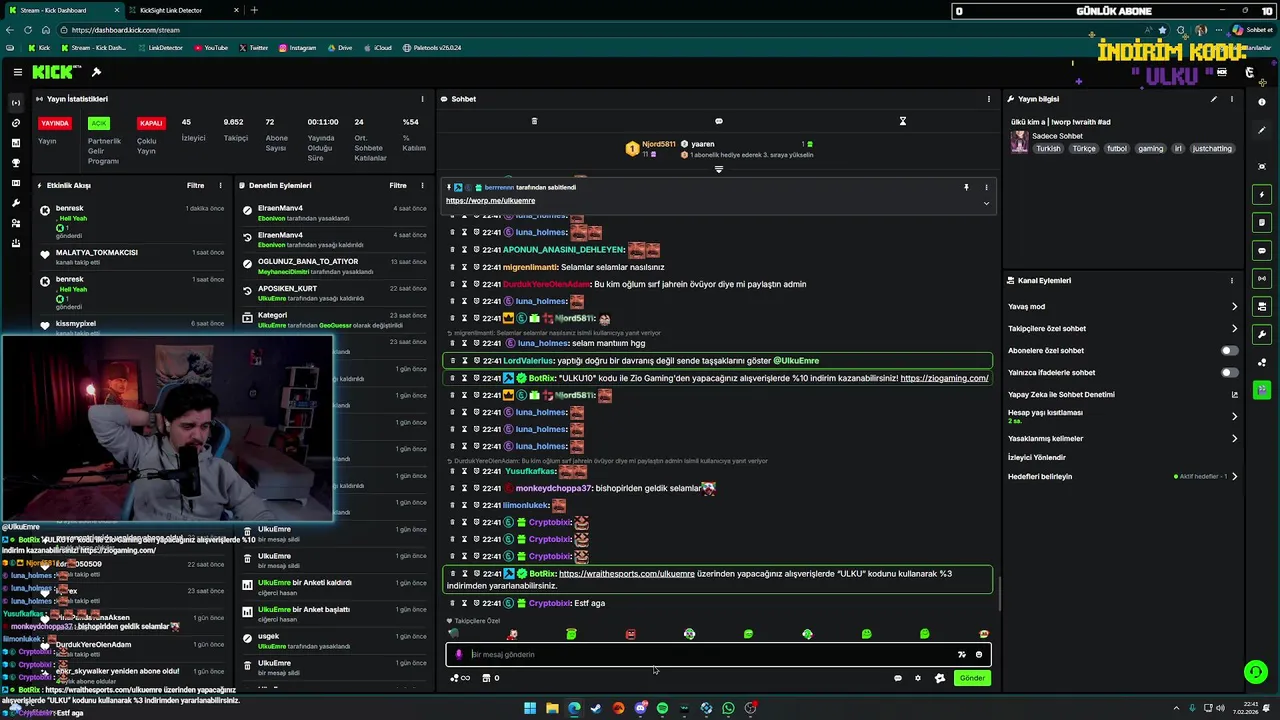Click the chat bubble widget in right sidebar
This screenshot has height=720, width=1280.
pos(1262,250)
